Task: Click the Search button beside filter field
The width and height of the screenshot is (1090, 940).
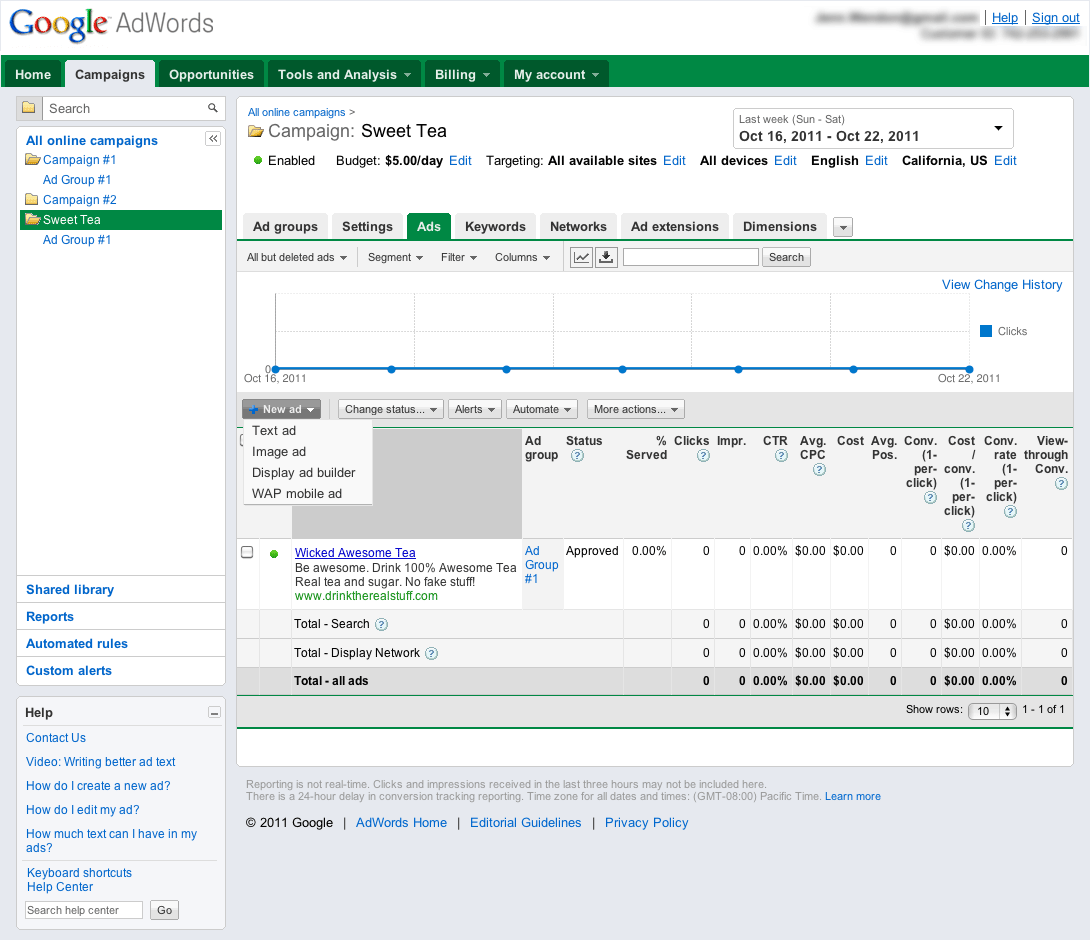Action: [786, 257]
